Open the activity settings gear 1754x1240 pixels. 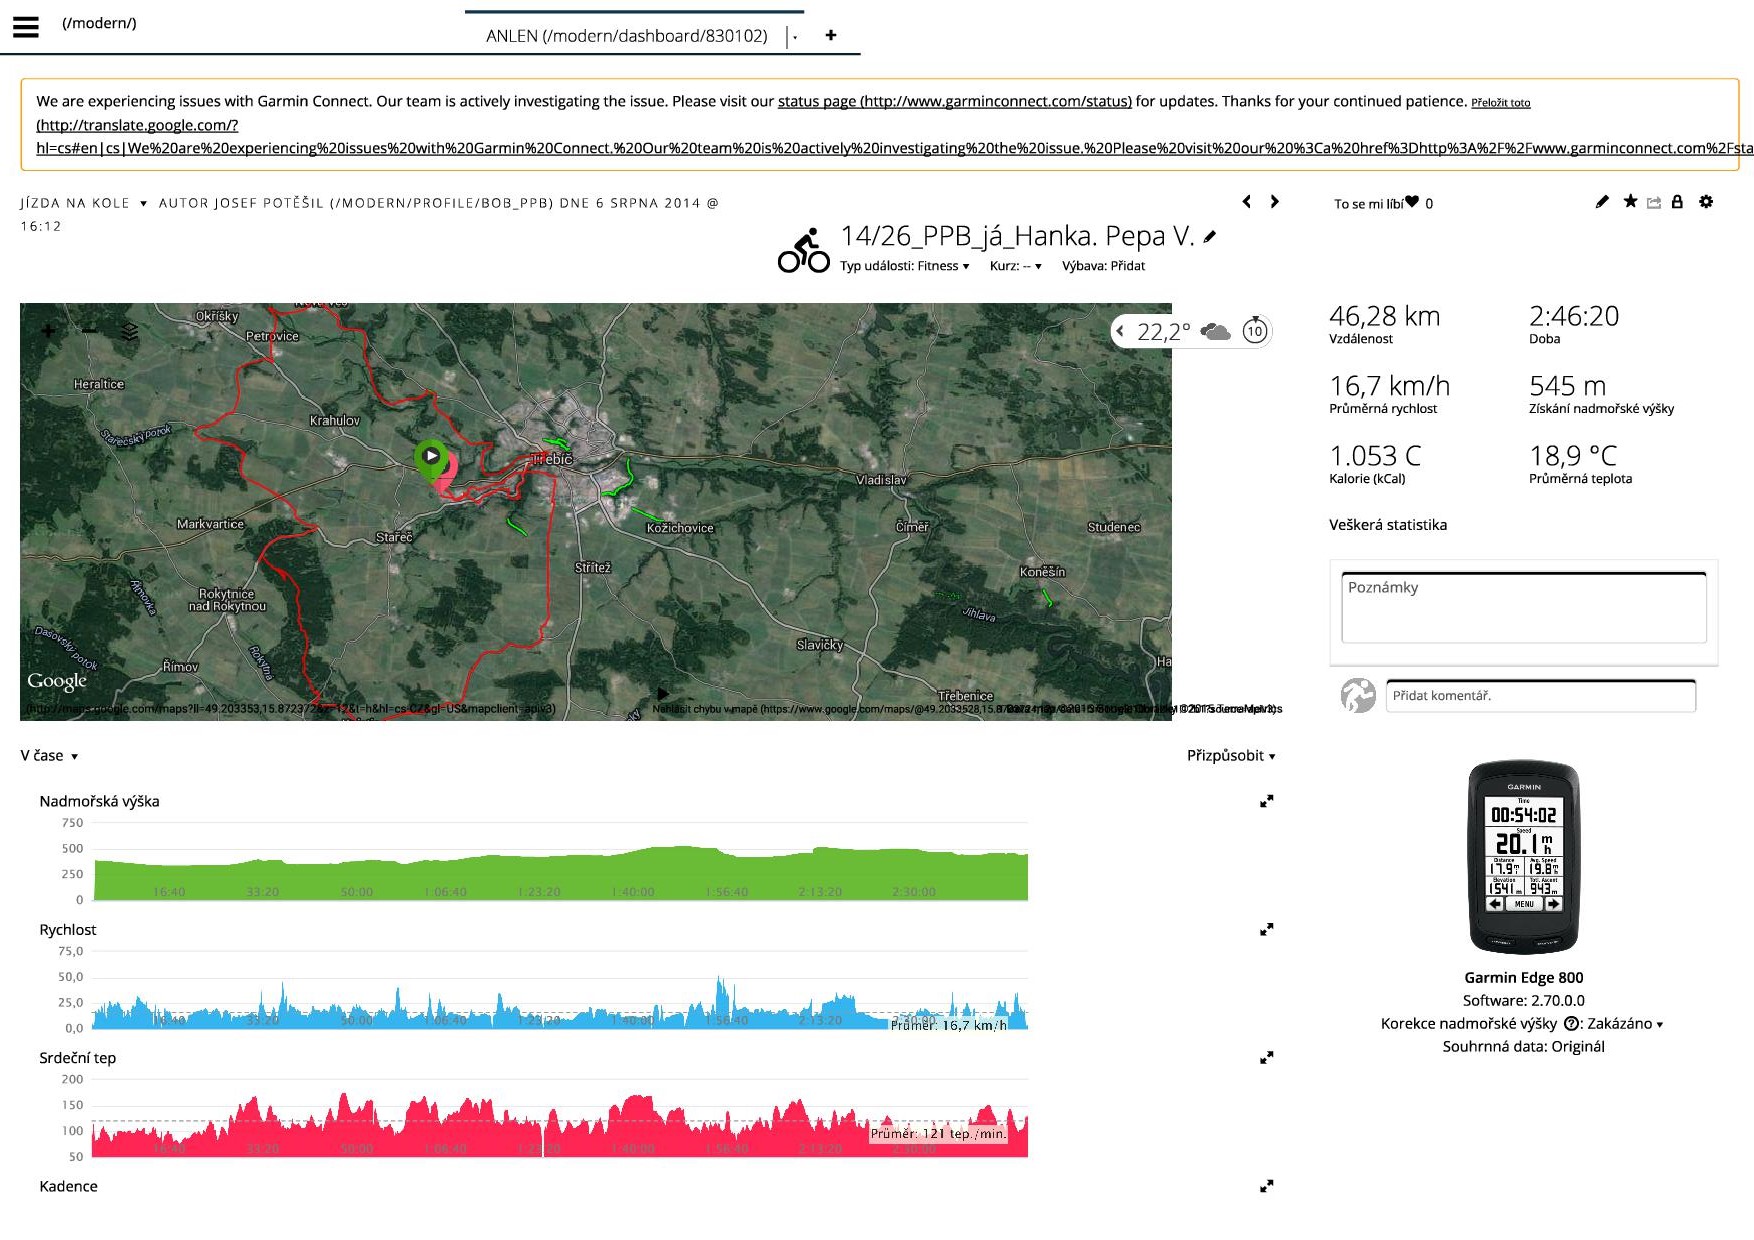[x=1706, y=202]
